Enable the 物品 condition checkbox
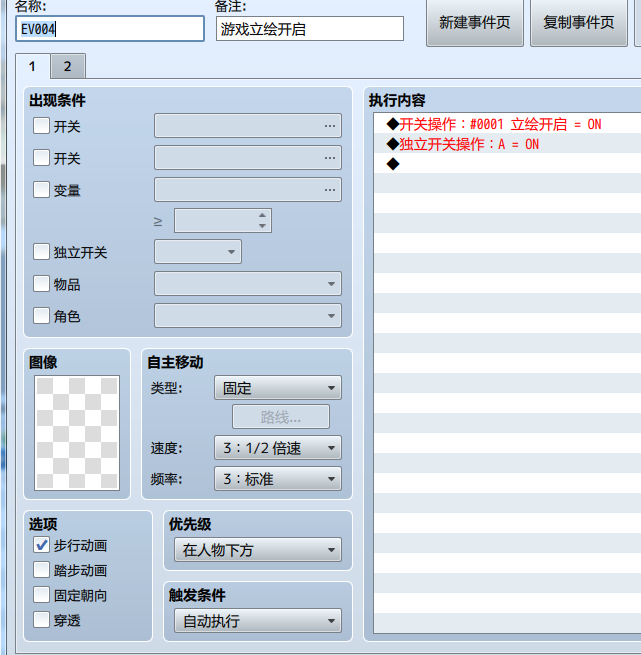The width and height of the screenshot is (641, 655). tap(41, 284)
